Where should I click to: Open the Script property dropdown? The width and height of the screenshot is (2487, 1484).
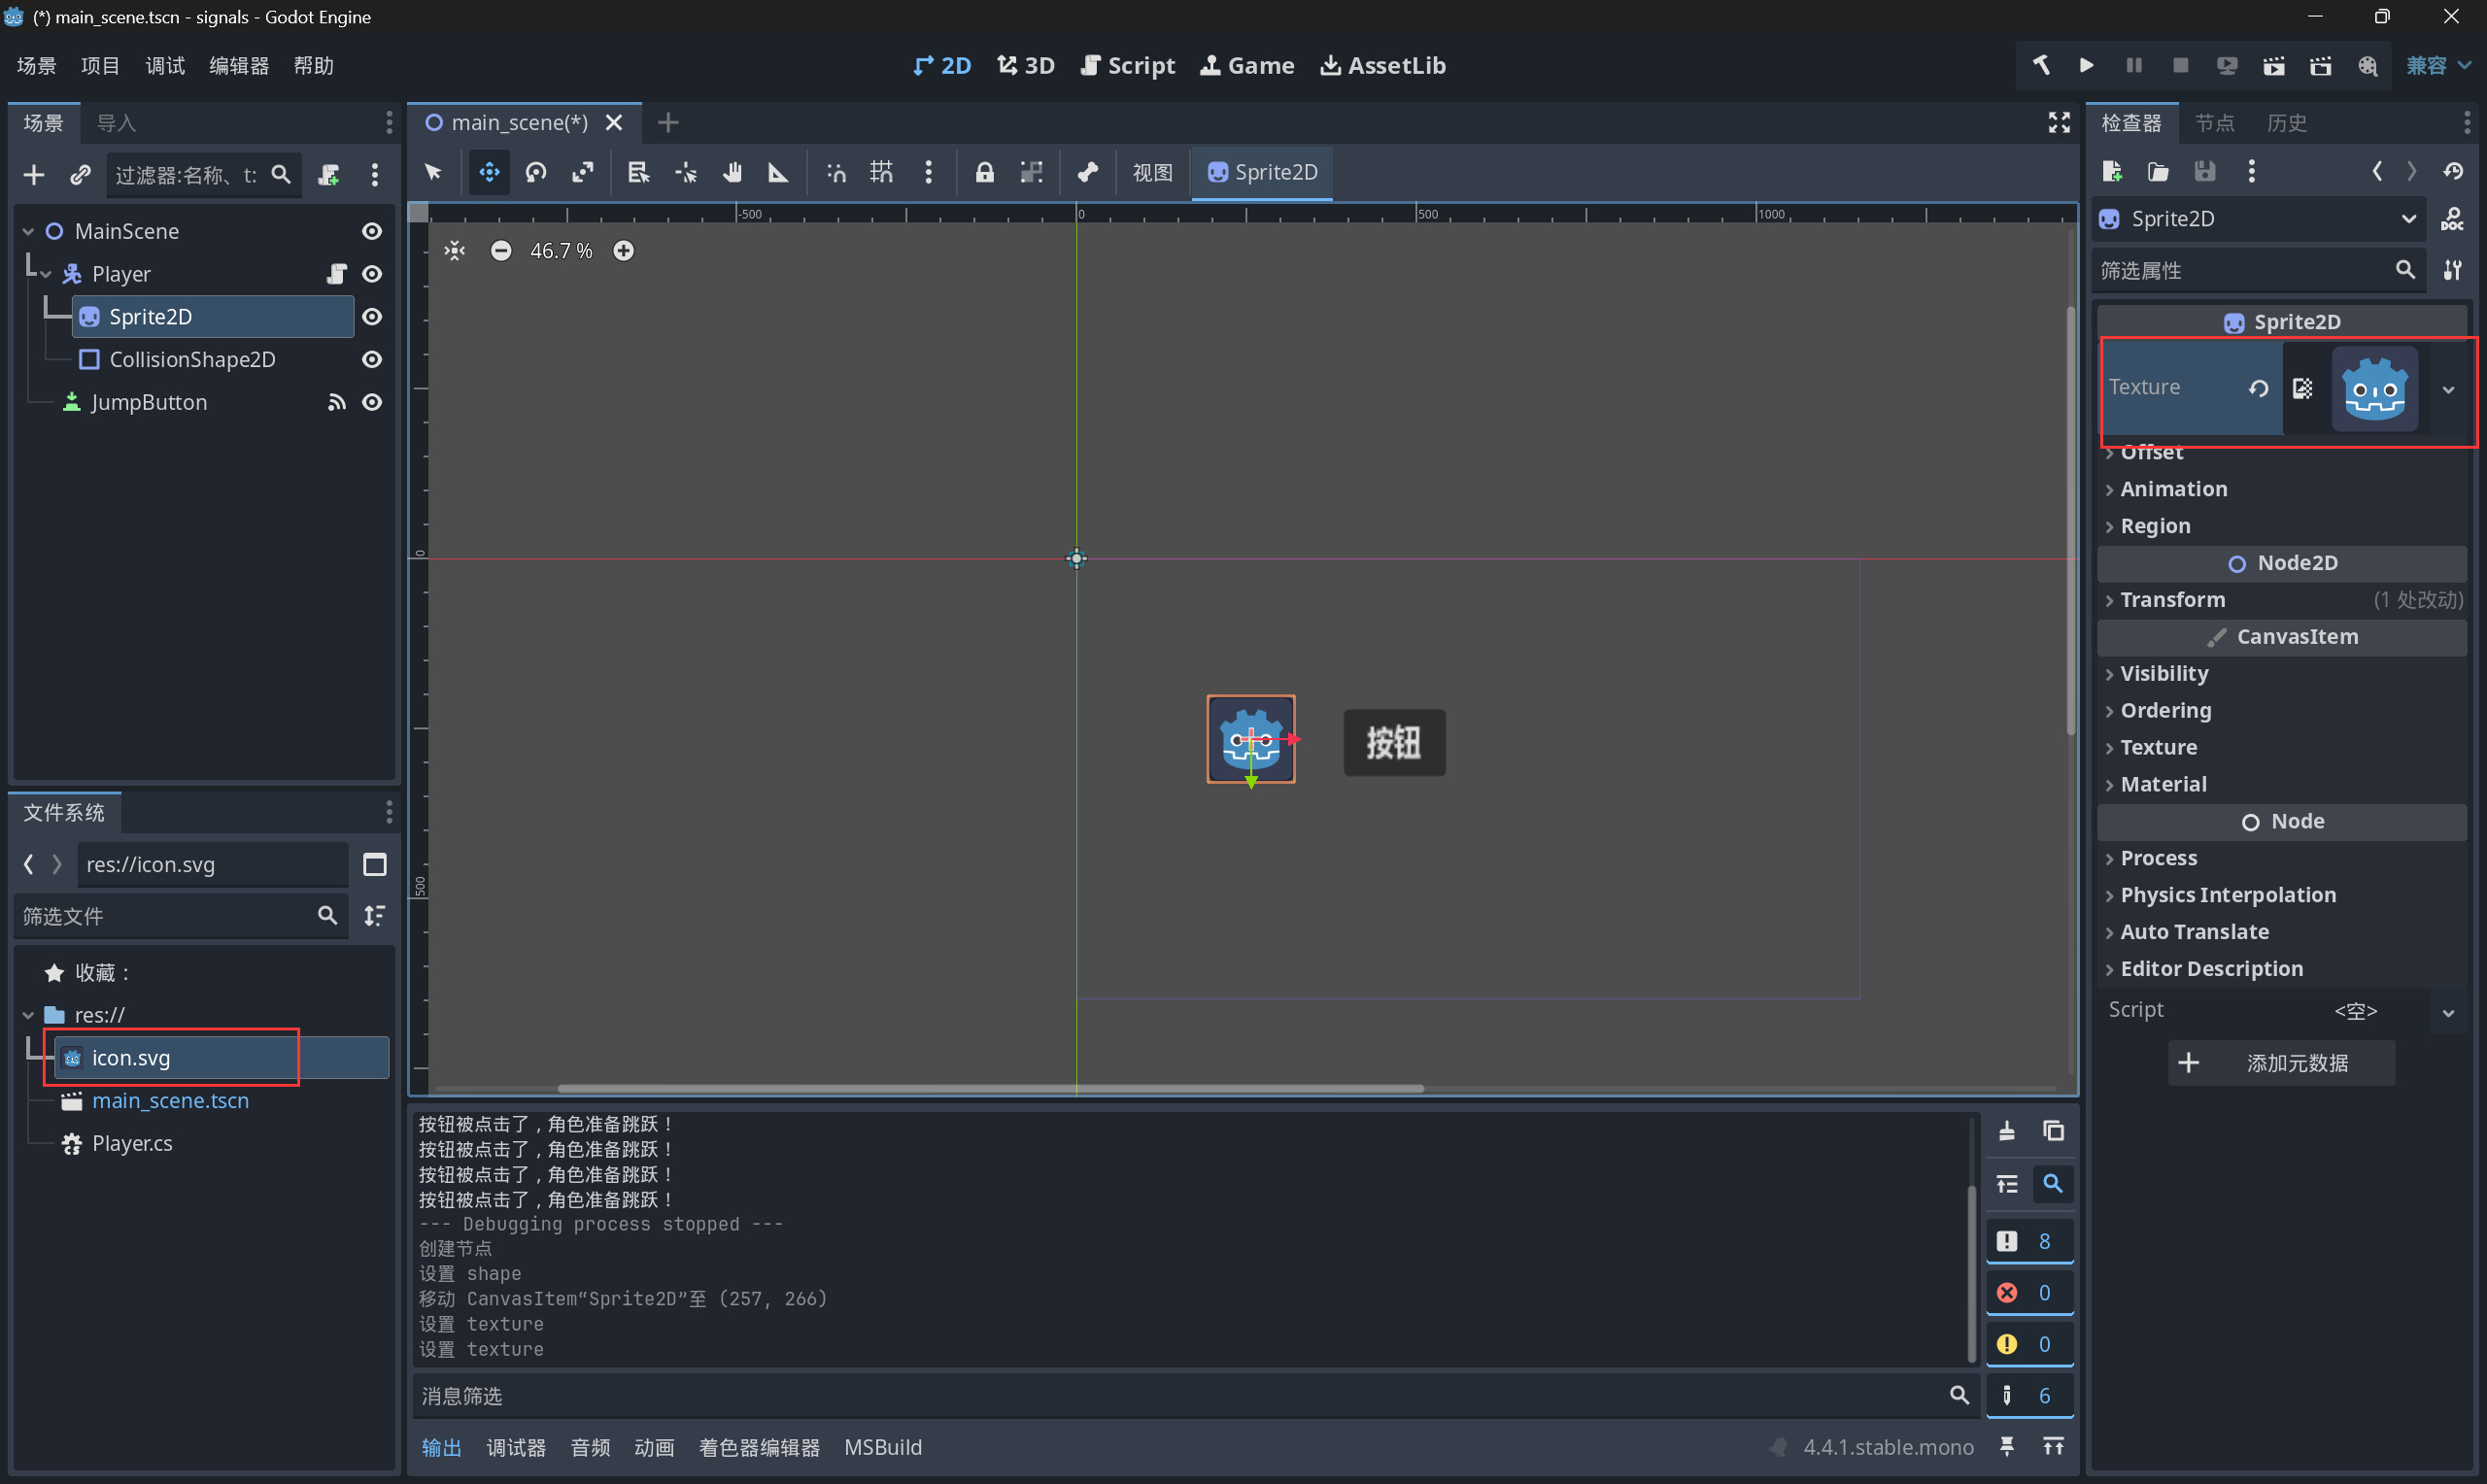tap(2448, 1013)
